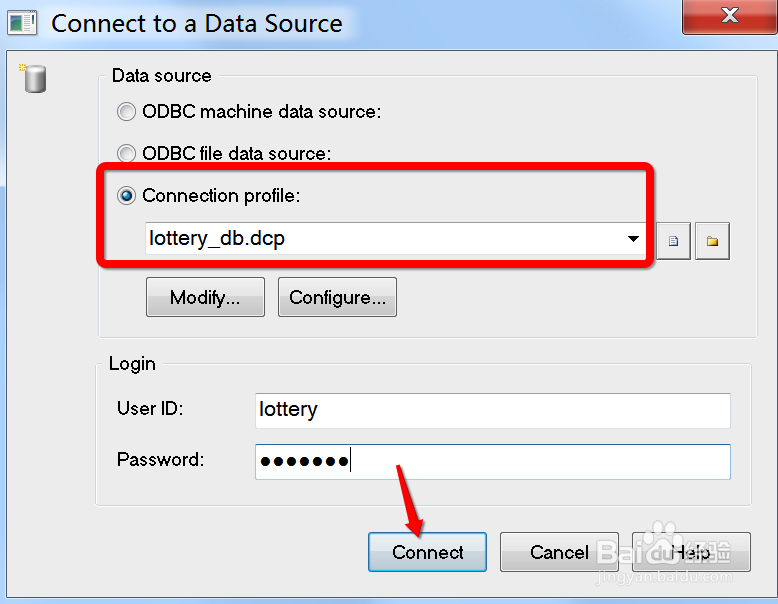Click the dialog title bar text
The image size is (778, 604).
point(197,23)
